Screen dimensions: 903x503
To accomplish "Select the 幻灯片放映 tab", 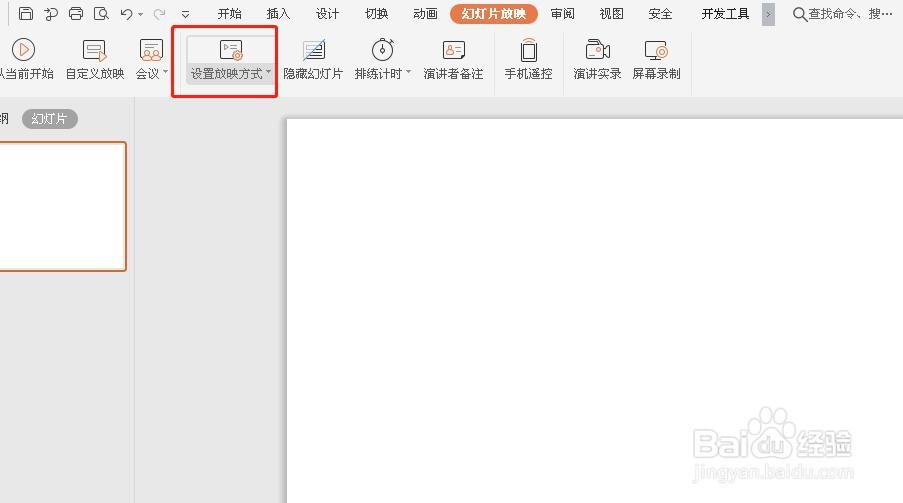I will [494, 14].
